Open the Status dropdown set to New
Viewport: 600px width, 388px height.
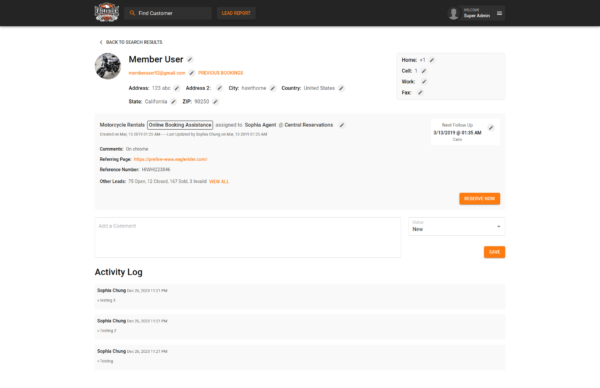pos(457,227)
